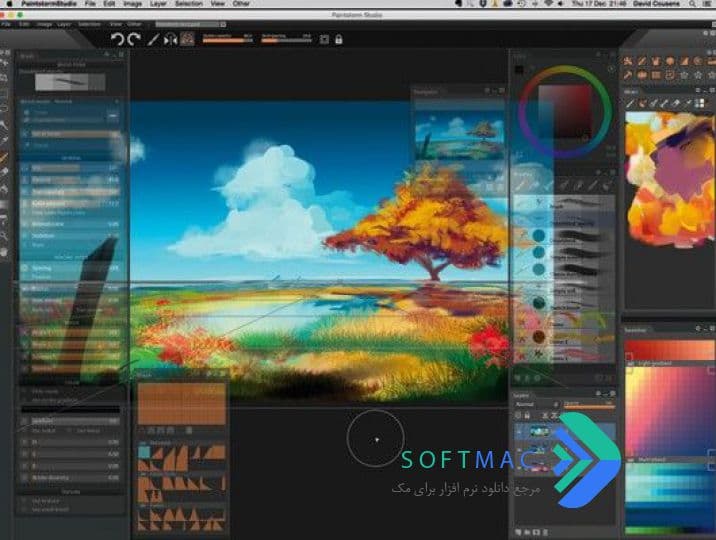Click the orange curve graph in the shape panel
This screenshot has width=716, height=540.
[x=181, y=404]
